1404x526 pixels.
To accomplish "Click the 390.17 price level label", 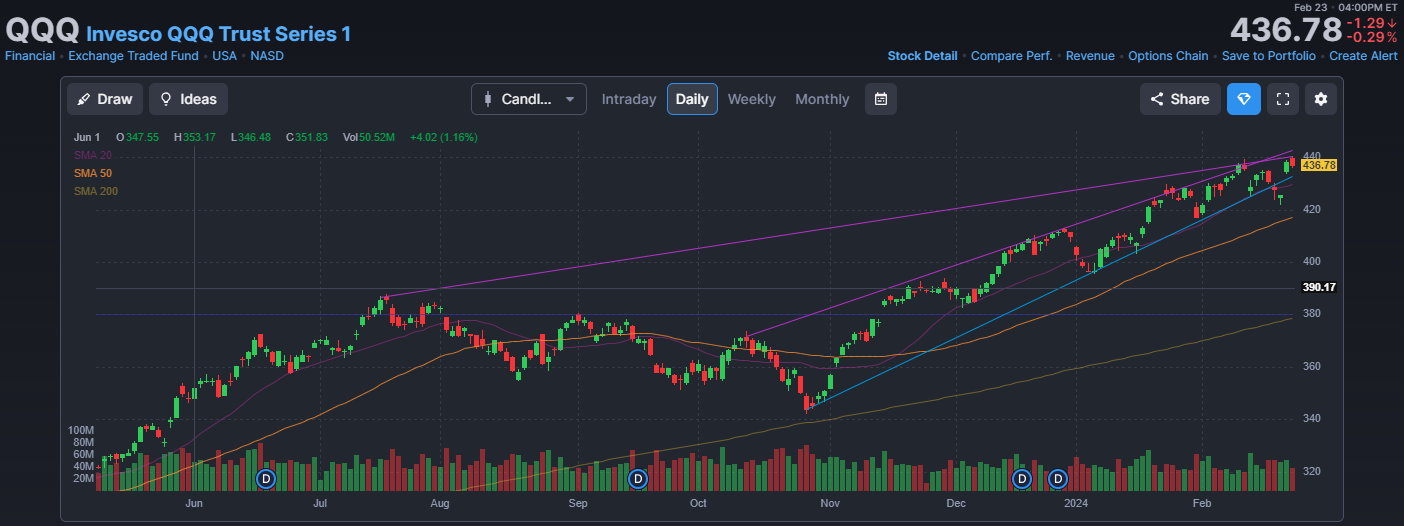I will 1320,288.
